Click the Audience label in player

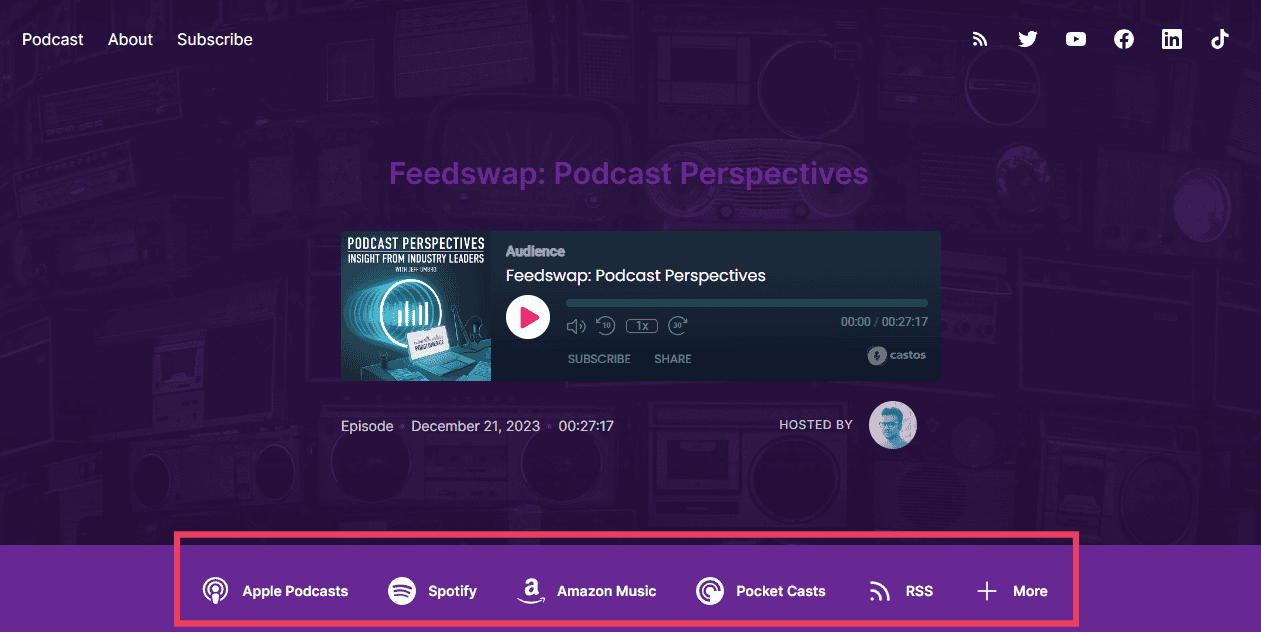(x=535, y=252)
